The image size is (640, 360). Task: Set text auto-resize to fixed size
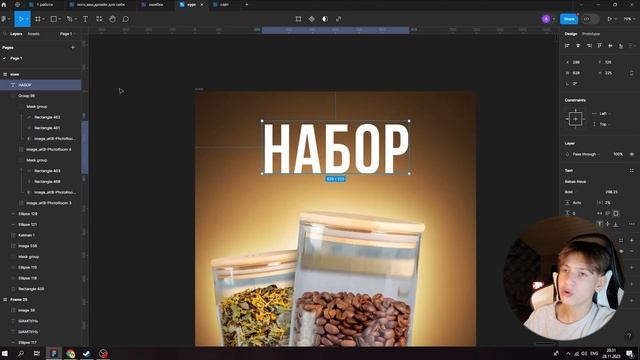click(616, 213)
